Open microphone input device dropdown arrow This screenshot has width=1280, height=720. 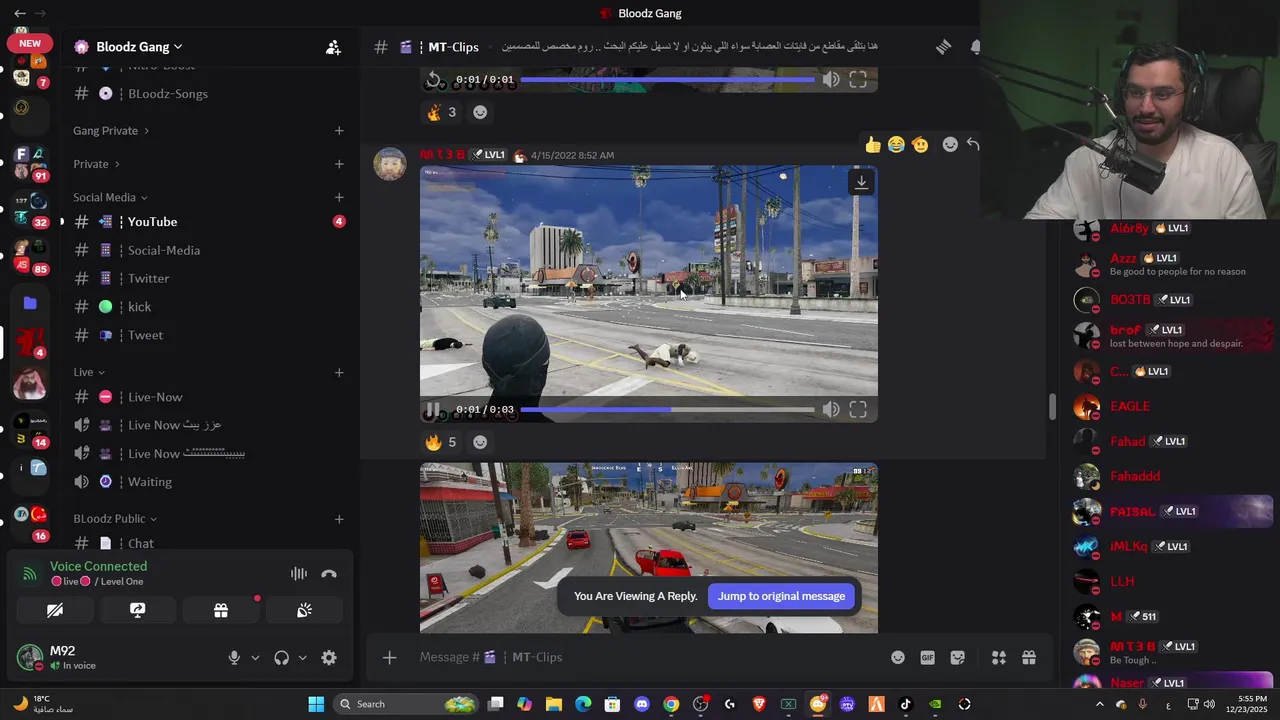255,658
